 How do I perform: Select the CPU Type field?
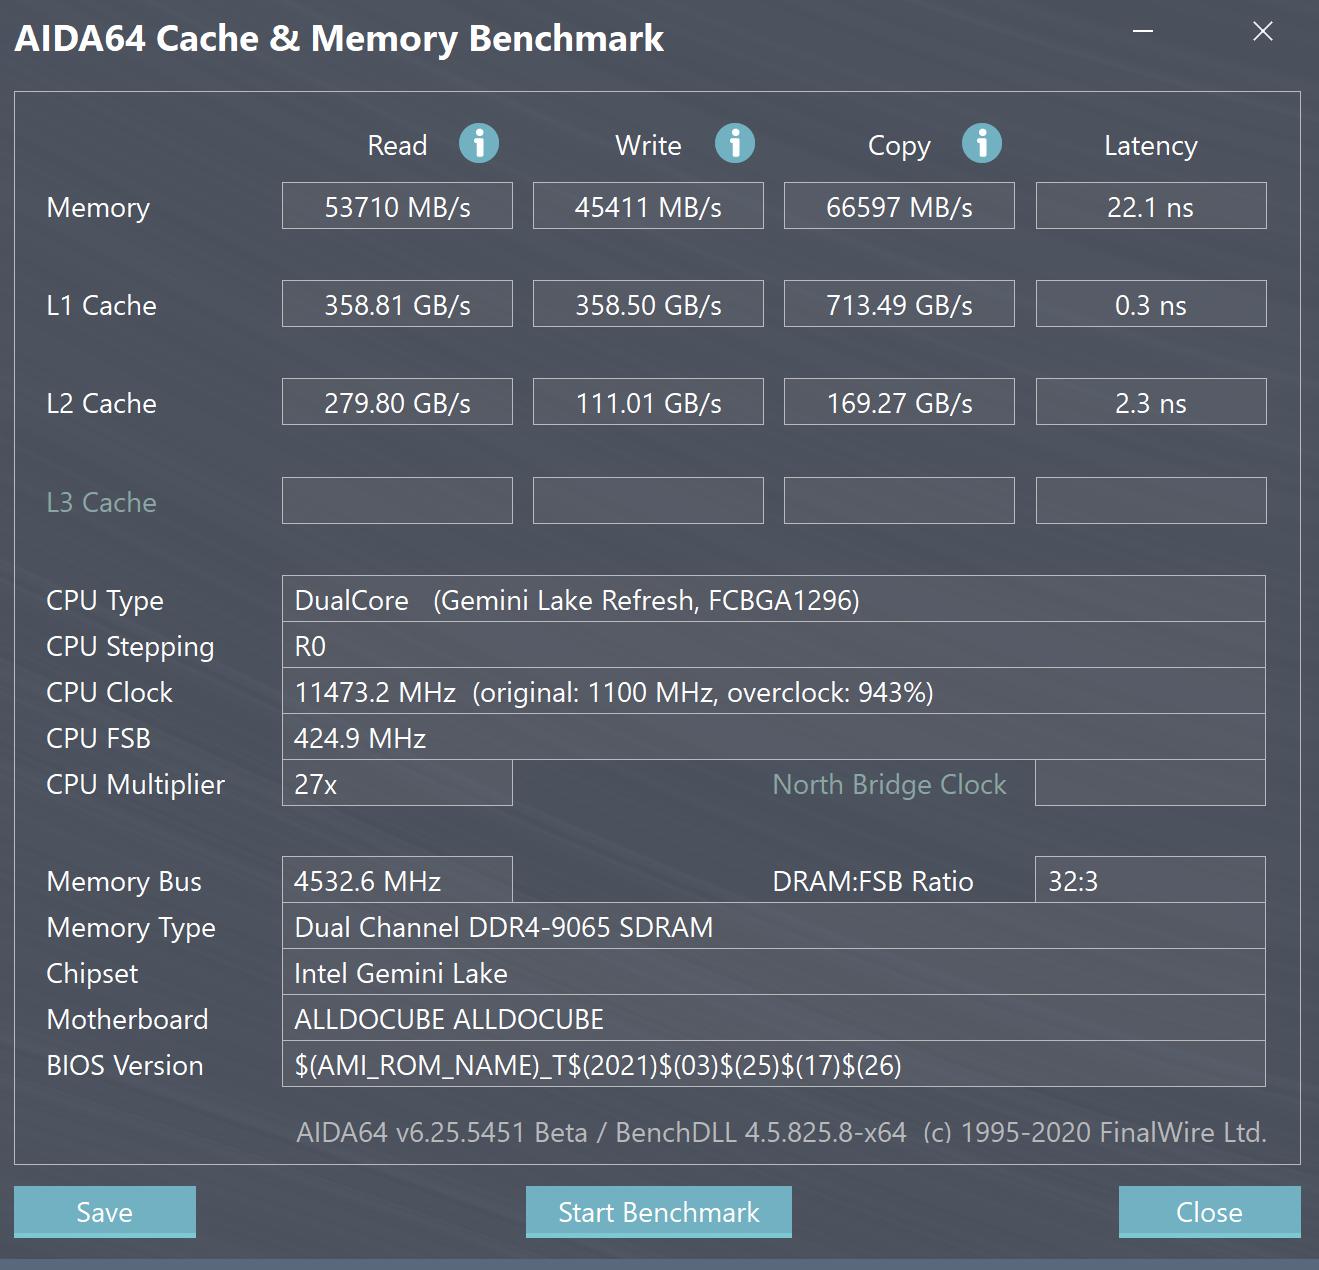[773, 599]
